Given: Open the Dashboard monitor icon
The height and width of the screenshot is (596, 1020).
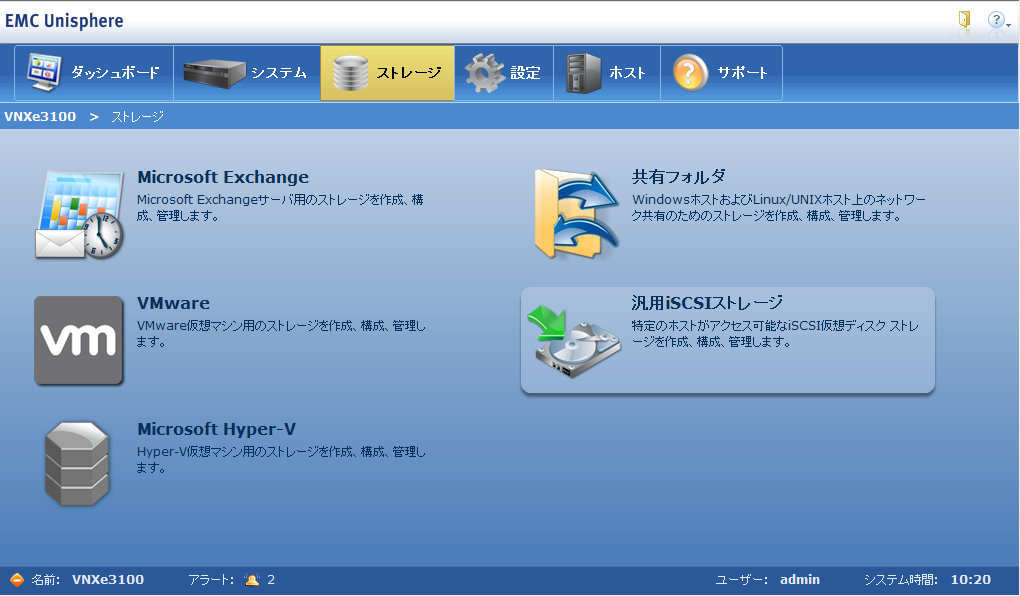Looking at the screenshot, I should (44, 73).
